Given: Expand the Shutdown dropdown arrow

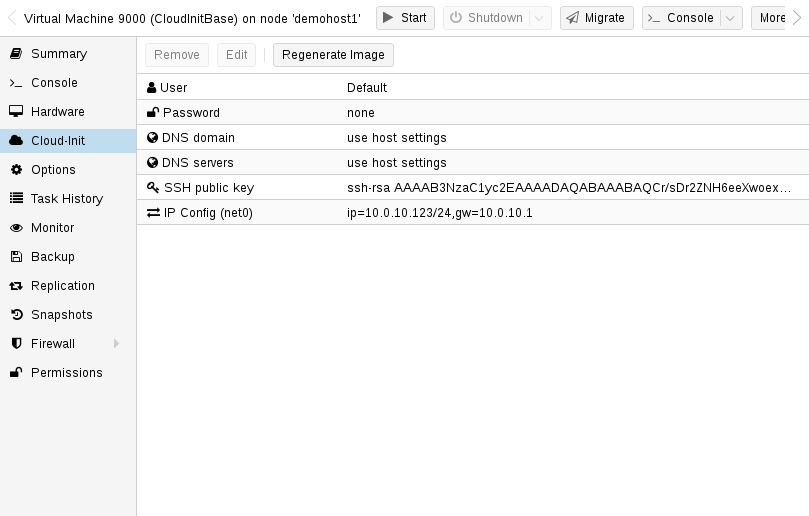Looking at the screenshot, I should click(539, 18).
